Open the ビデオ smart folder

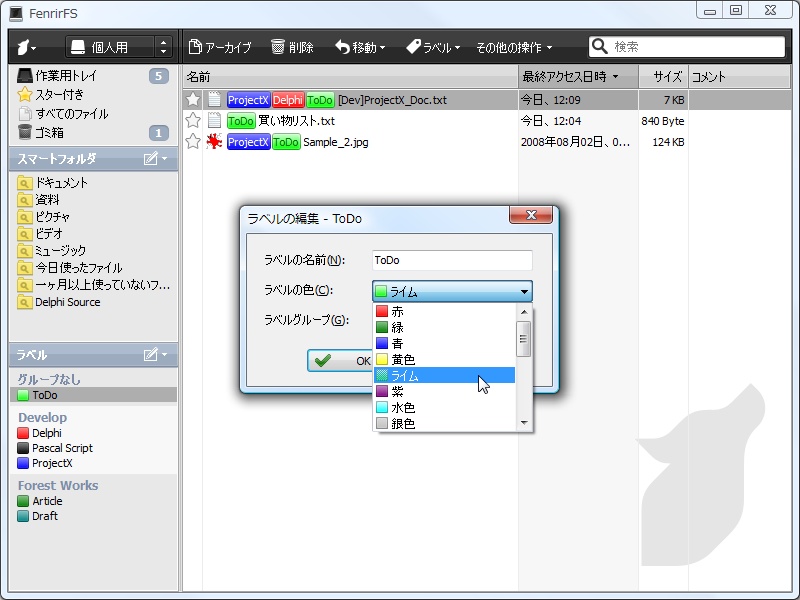tap(40, 234)
